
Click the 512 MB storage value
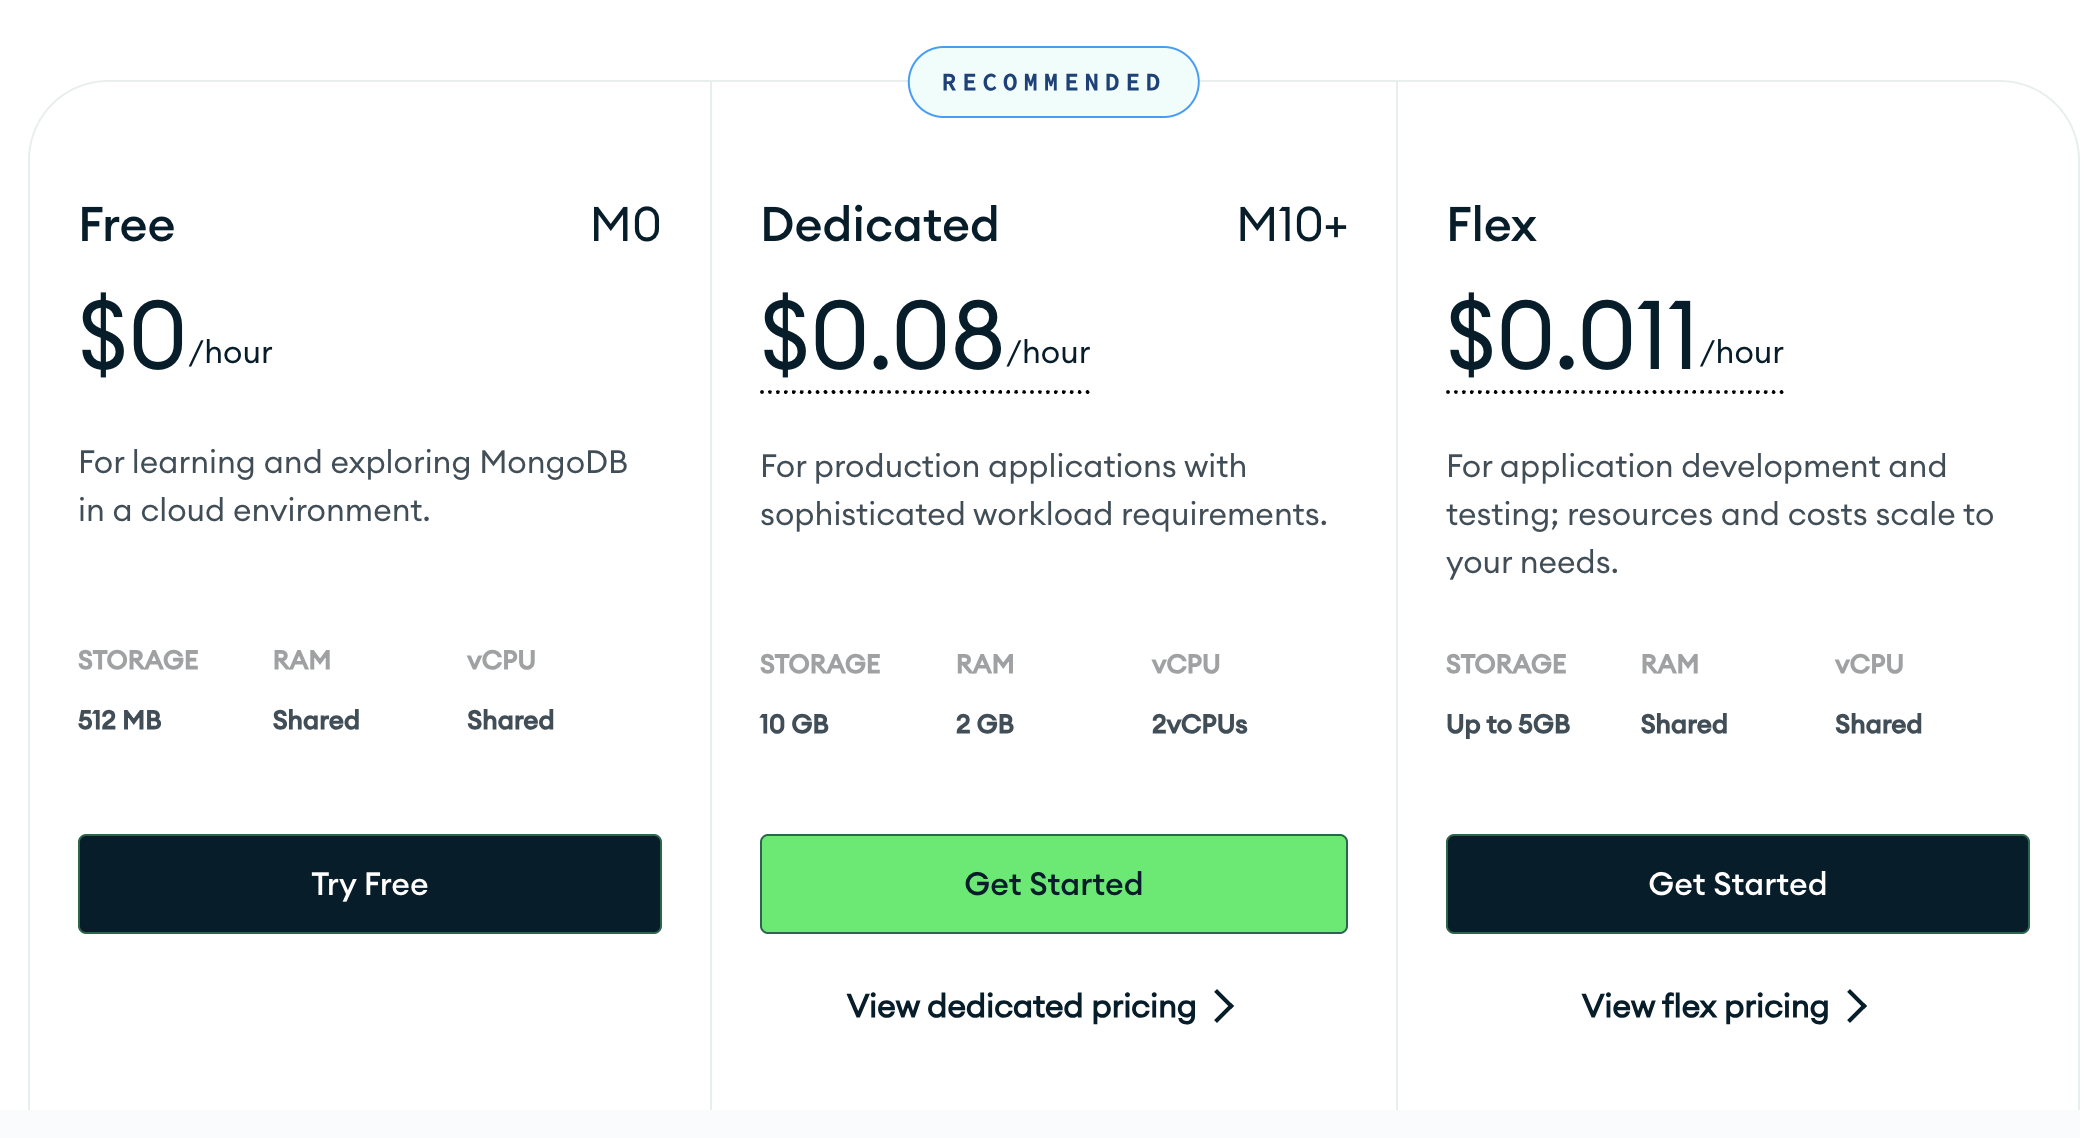(120, 720)
